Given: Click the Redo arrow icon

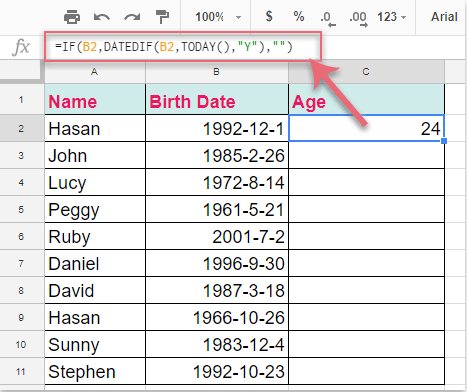Looking at the screenshot, I should [132, 17].
